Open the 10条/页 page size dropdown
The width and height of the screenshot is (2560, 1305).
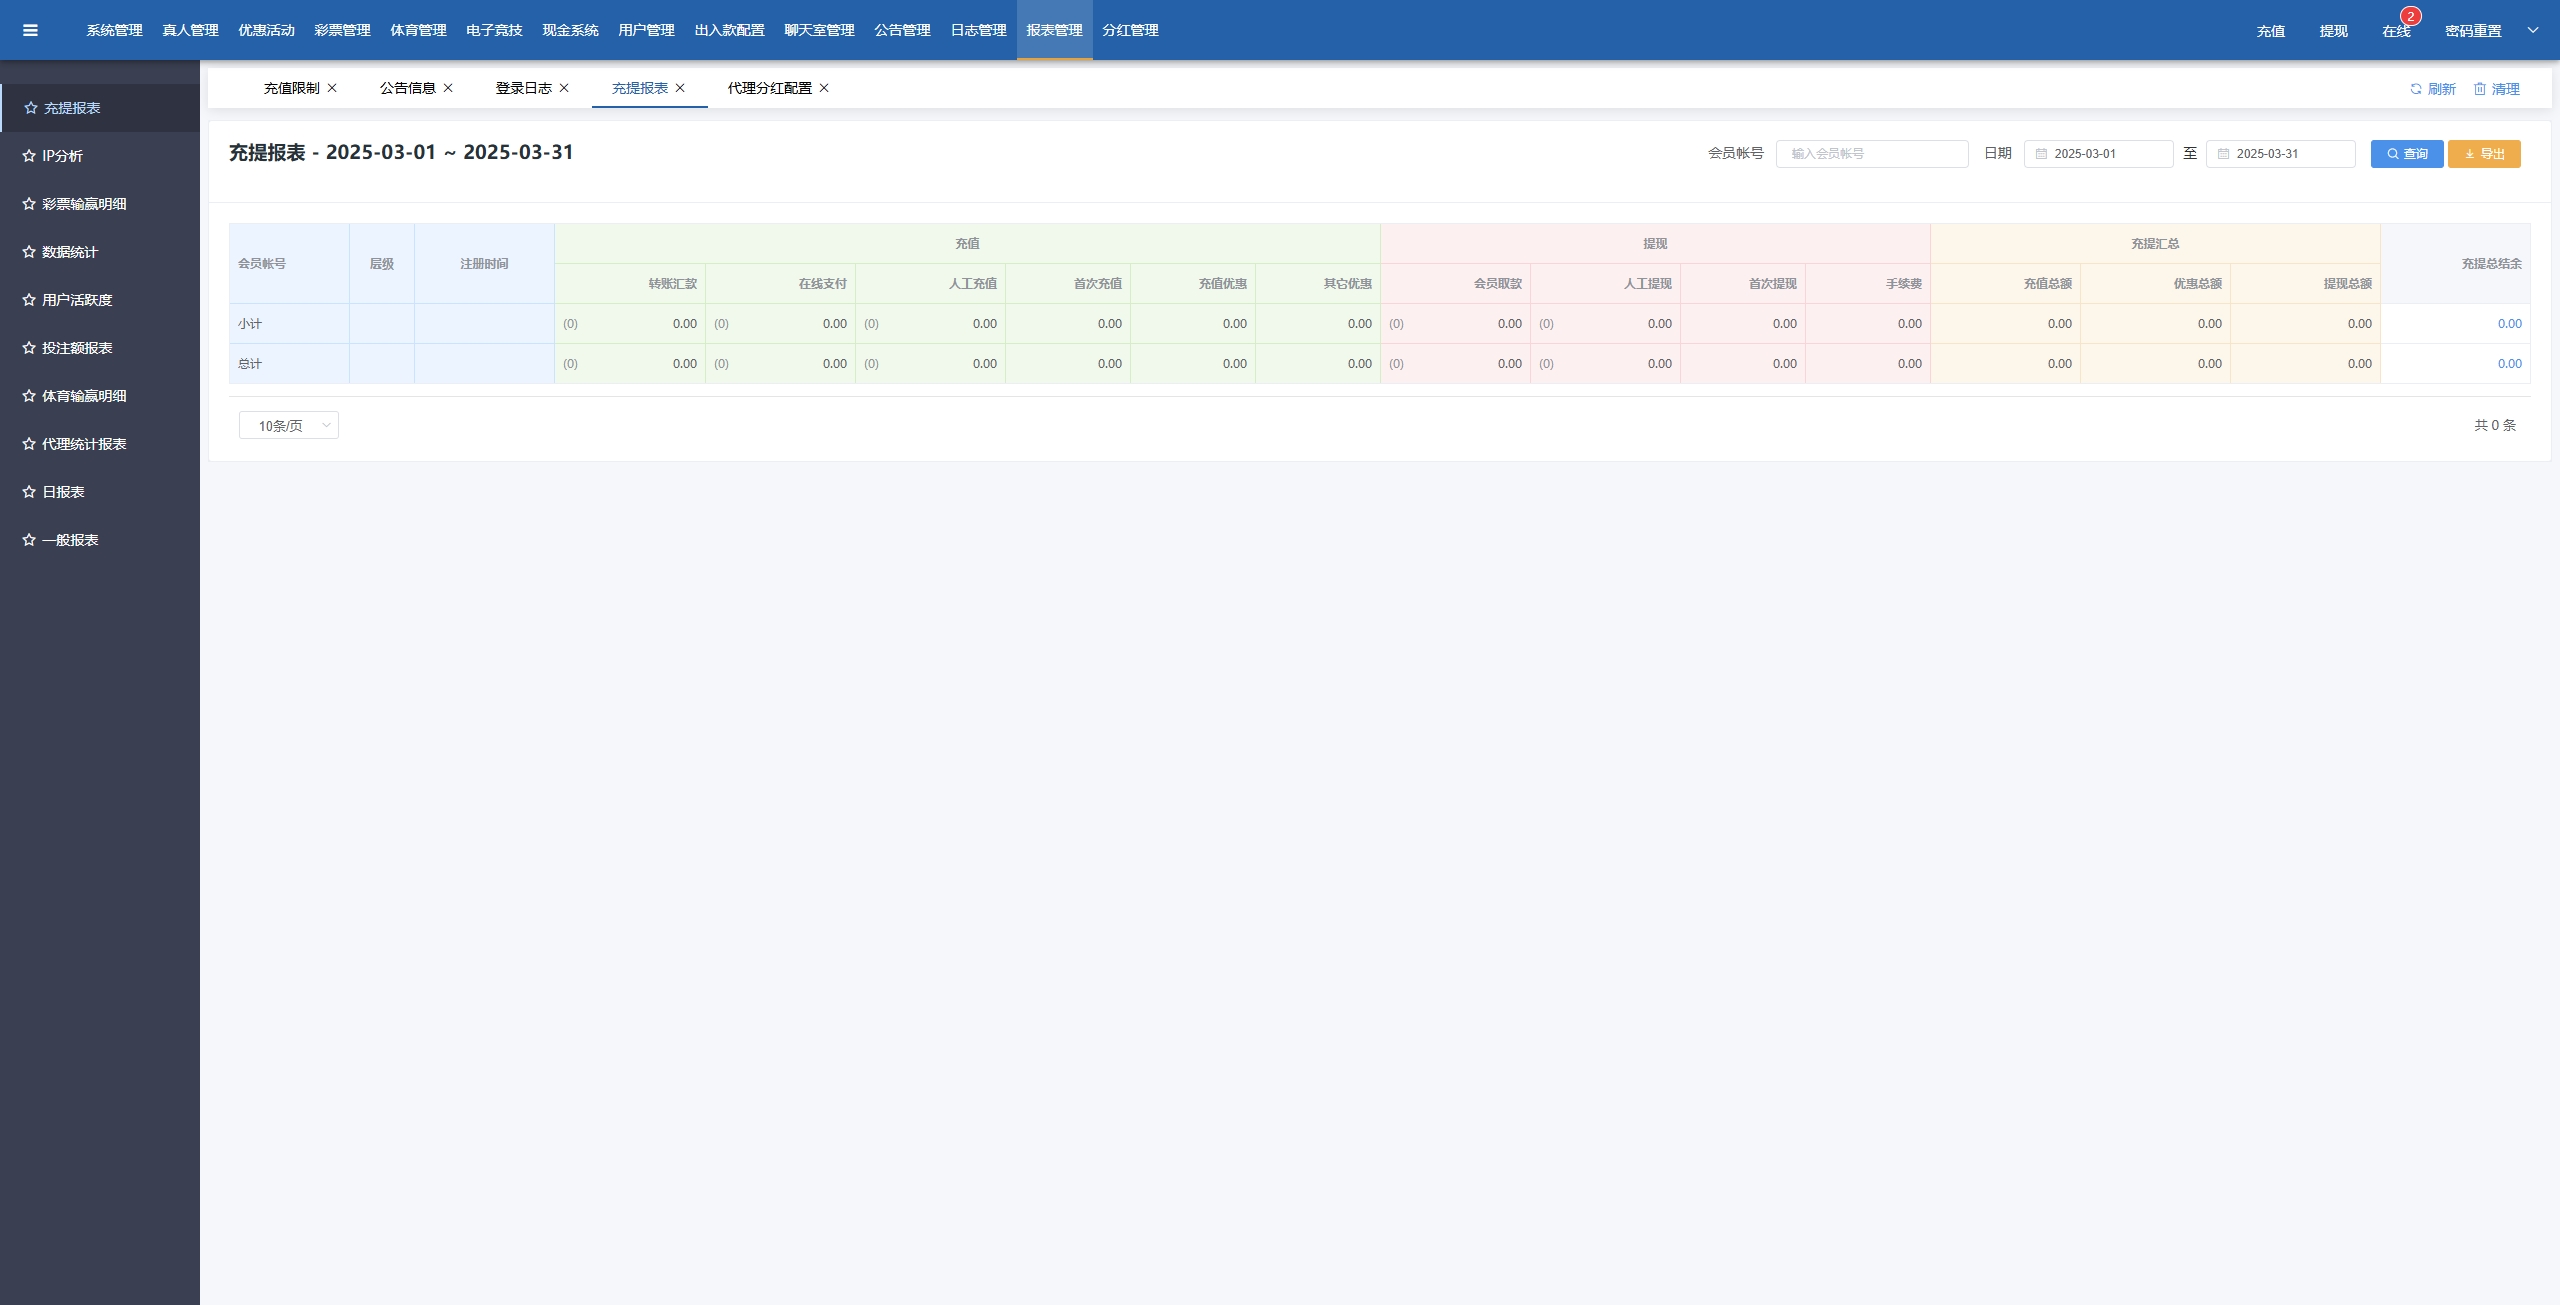click(x=289, y=425)
